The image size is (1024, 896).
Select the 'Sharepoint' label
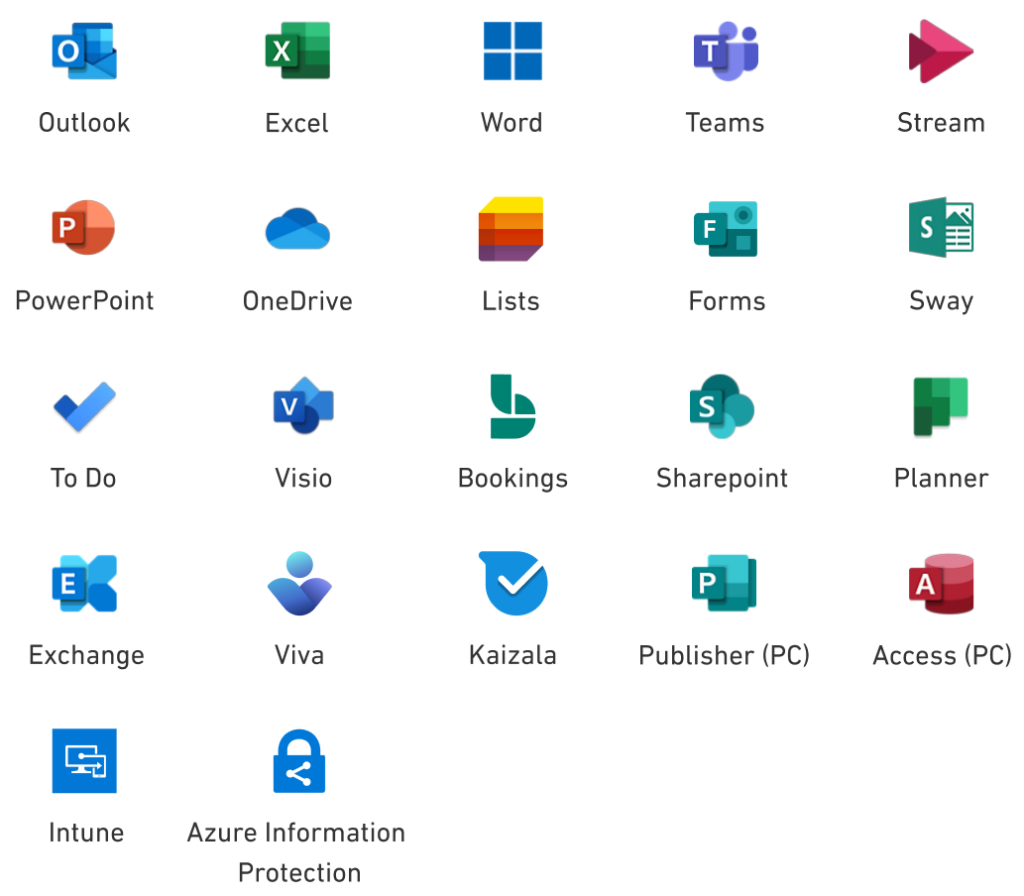pyautogui.click(x=722, y=479)
